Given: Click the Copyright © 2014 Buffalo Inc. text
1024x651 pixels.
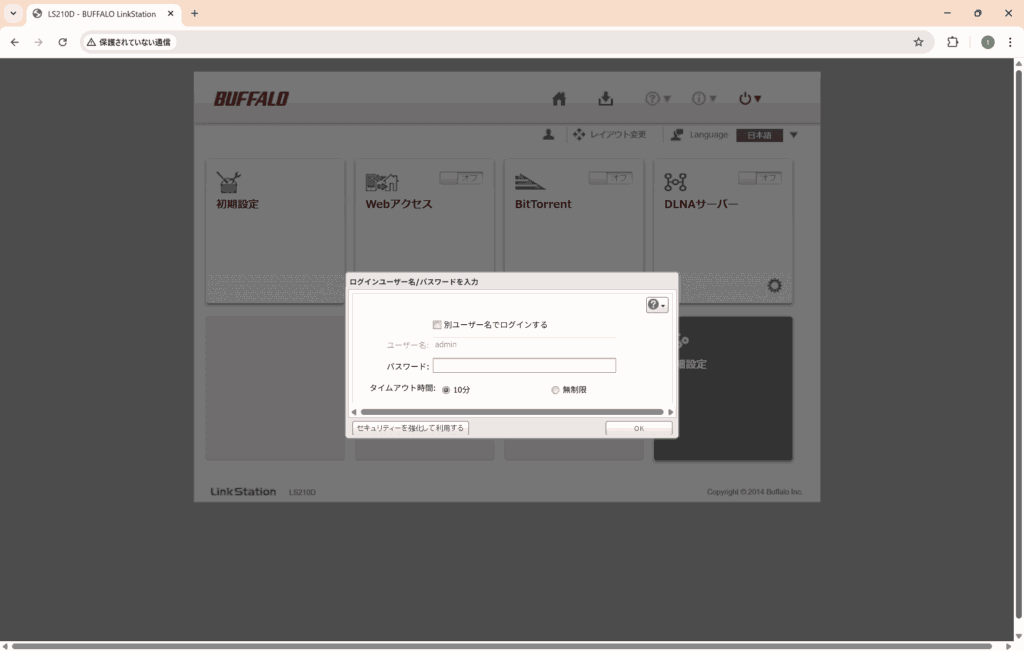Looking at the screenshot, I should (x=754, y=492).
